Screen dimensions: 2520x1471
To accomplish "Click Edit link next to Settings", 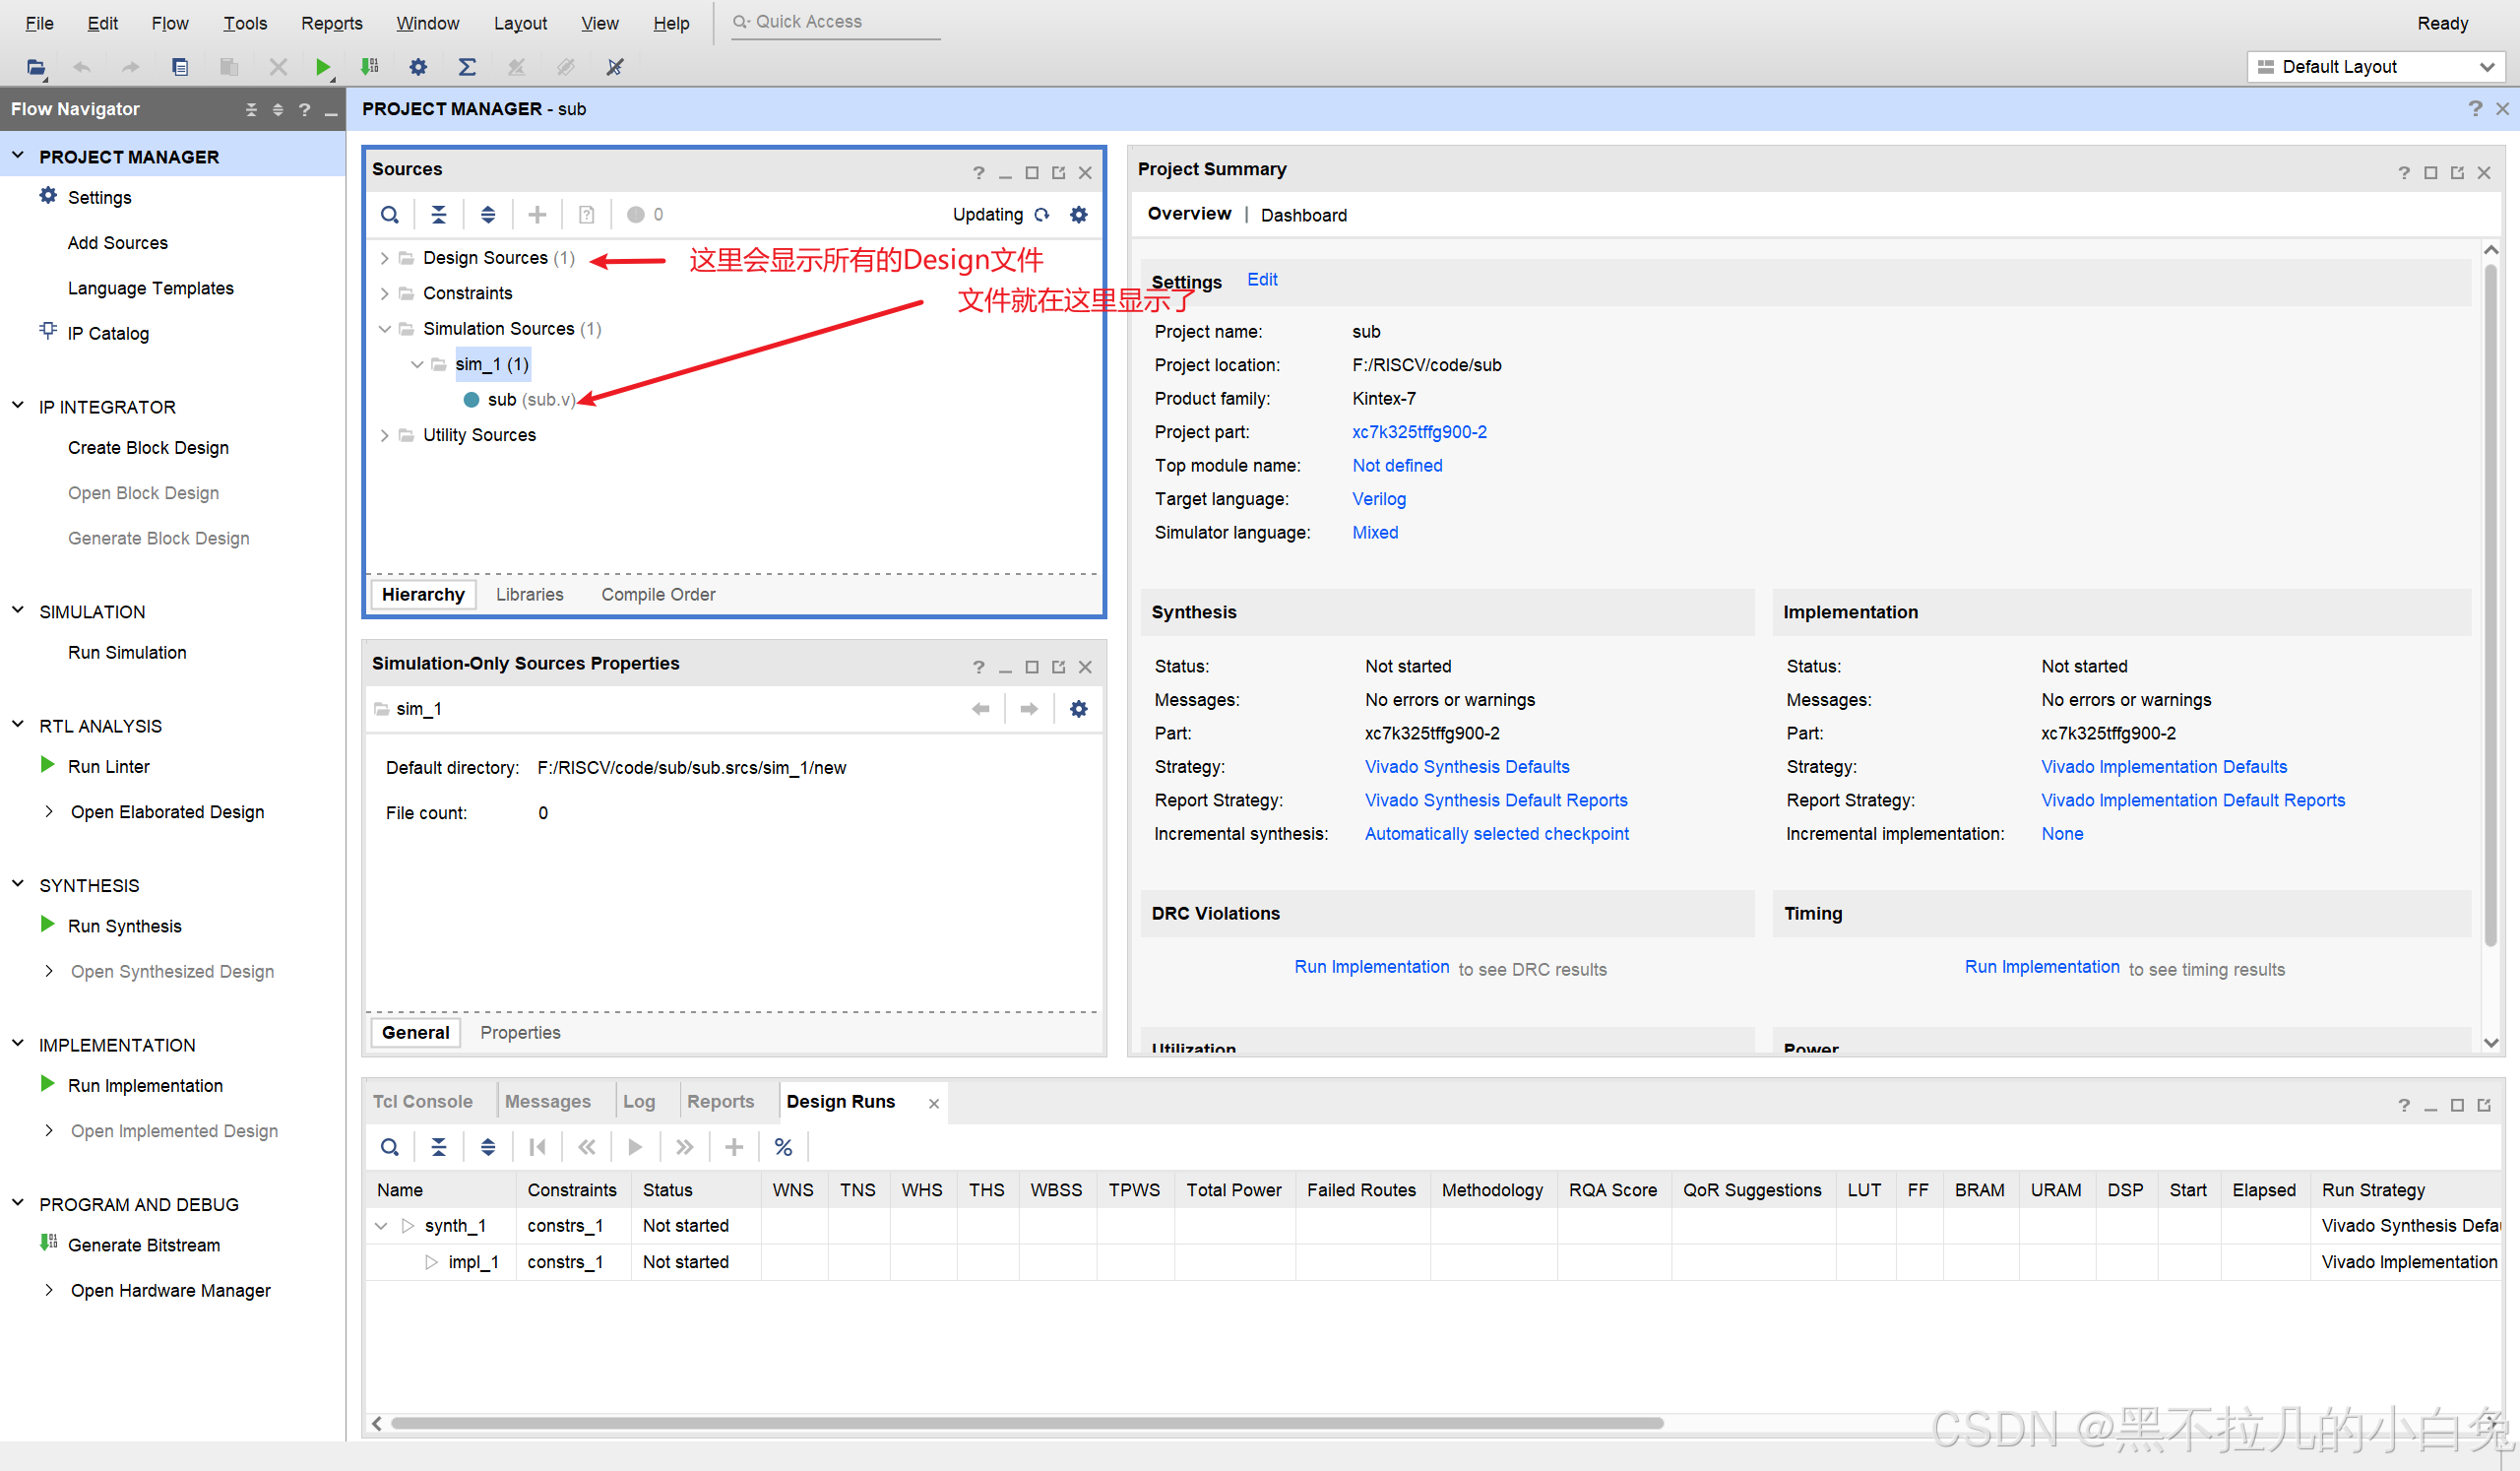I will point(1261,280).
